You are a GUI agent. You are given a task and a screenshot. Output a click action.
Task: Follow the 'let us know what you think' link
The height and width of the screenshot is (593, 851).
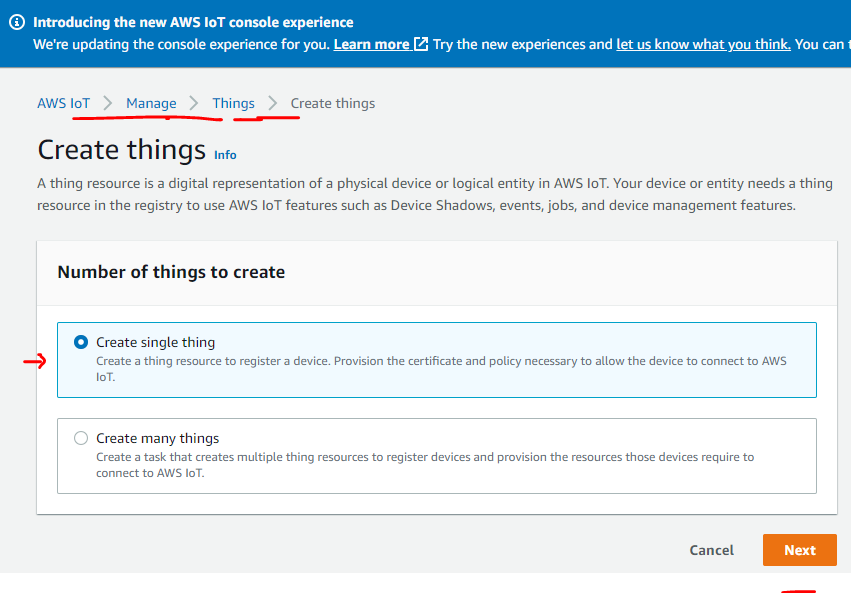tap(703, 44)
